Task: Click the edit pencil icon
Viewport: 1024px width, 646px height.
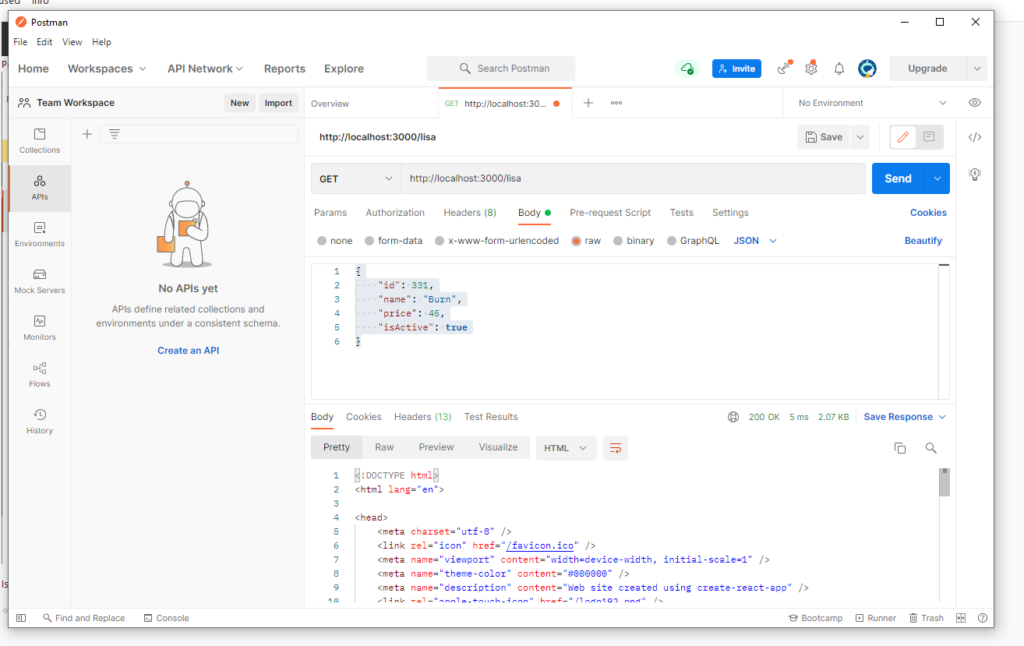Action: coord(903,137)
